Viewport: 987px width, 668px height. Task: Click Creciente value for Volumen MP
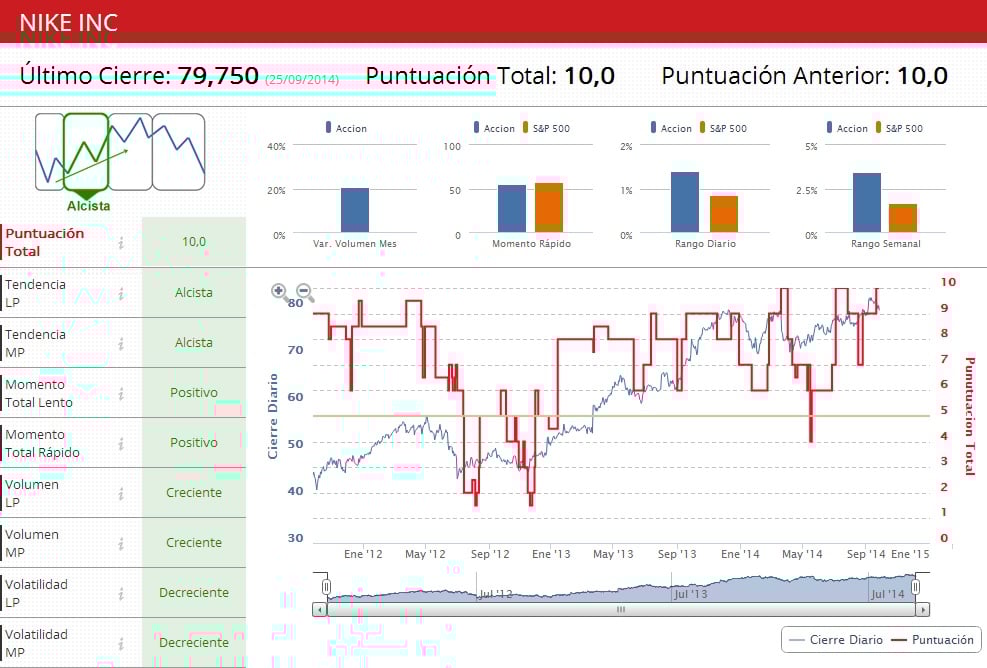pos(194,543)
